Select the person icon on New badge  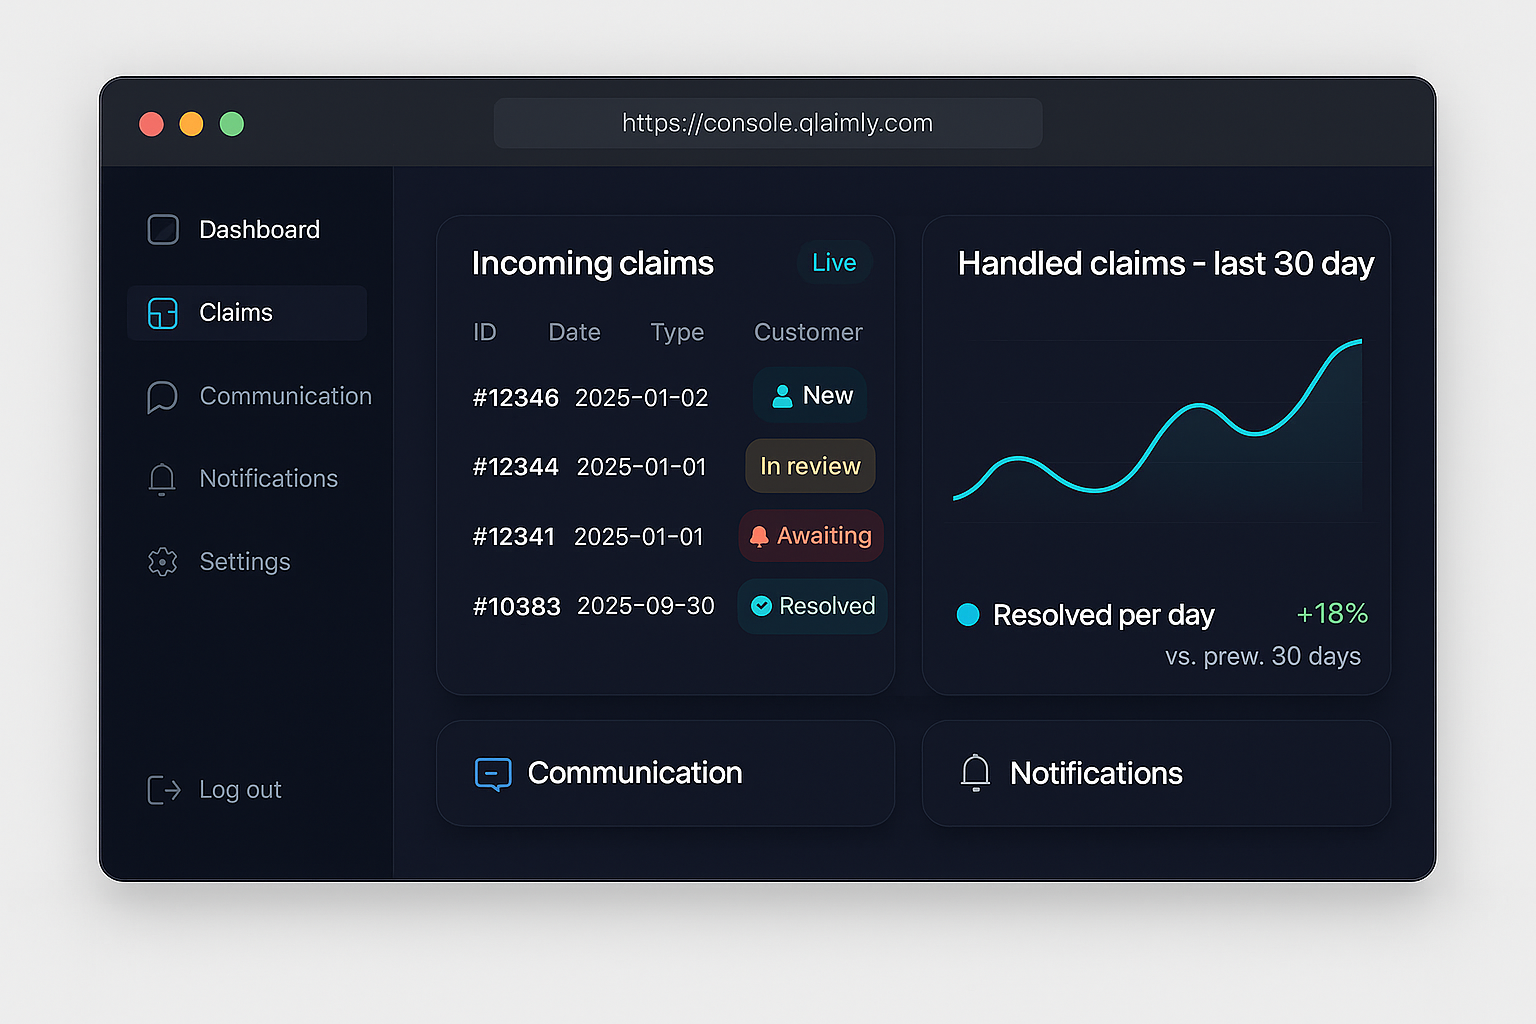782,395
